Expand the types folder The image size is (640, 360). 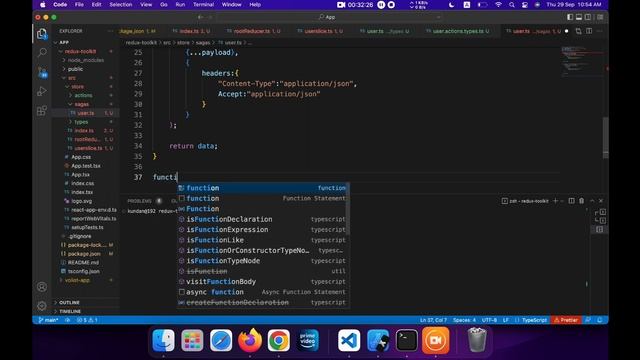point(81,122)
